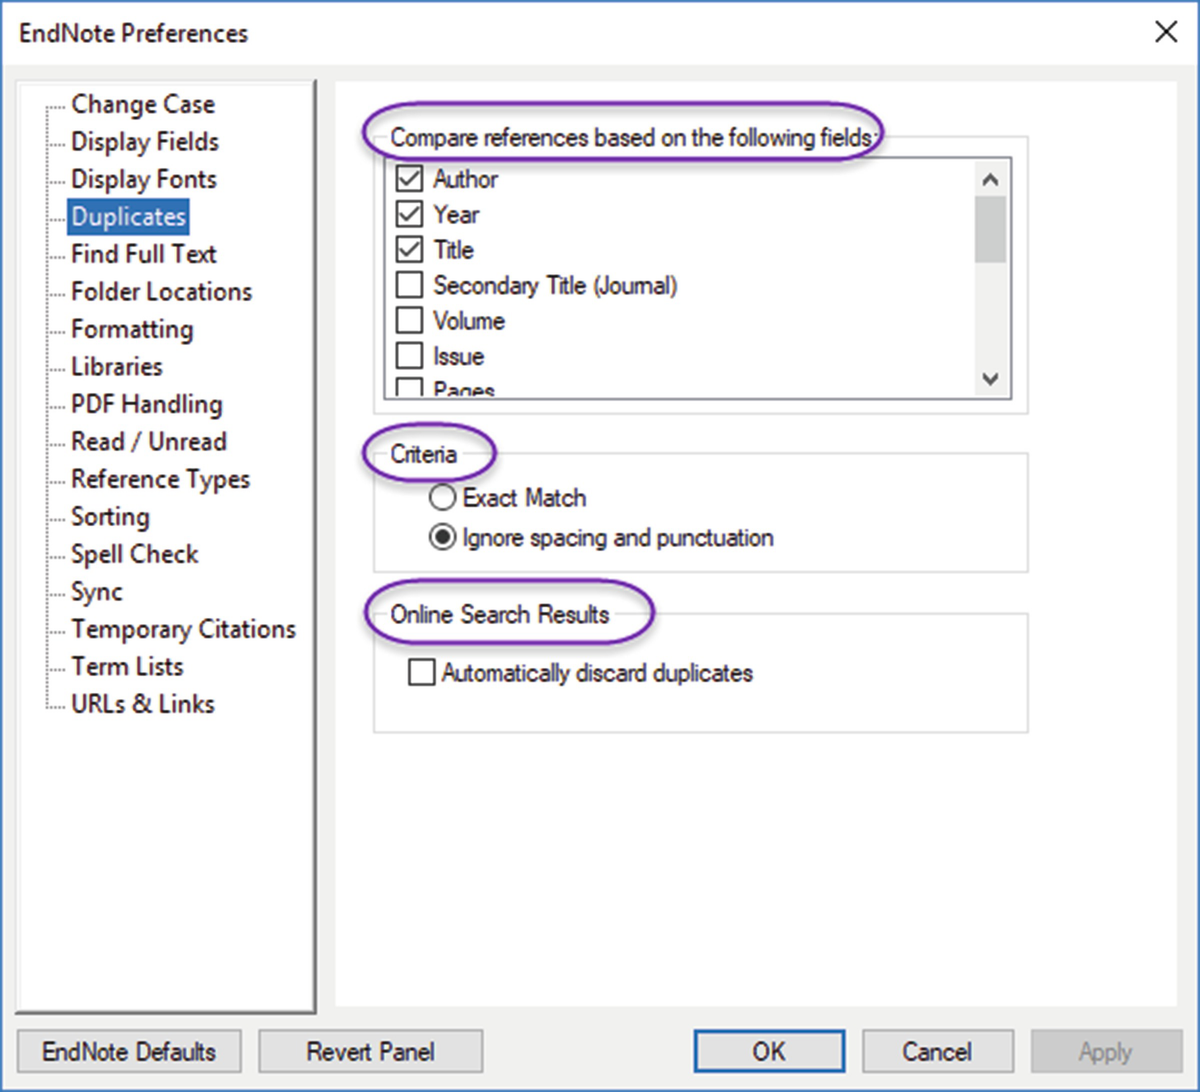Uncheck the Author field checkbox
Screen dimensions: 1200x1092
pos(410,179)
